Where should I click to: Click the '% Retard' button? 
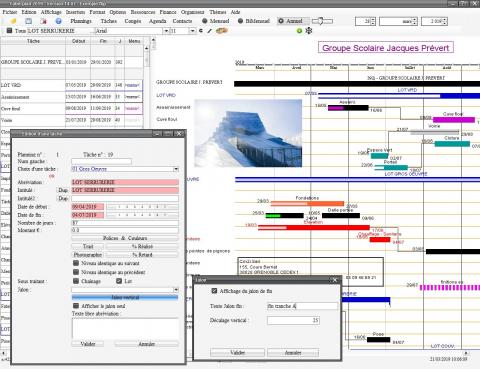[142, 255]
